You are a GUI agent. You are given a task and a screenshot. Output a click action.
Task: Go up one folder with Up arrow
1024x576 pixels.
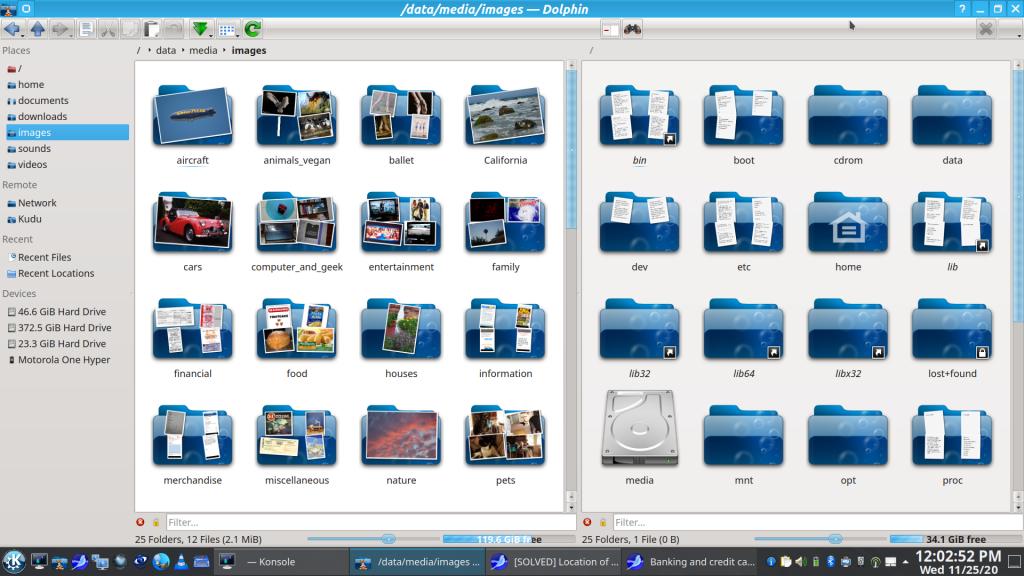pyautogui.click(x=37, y=29)
